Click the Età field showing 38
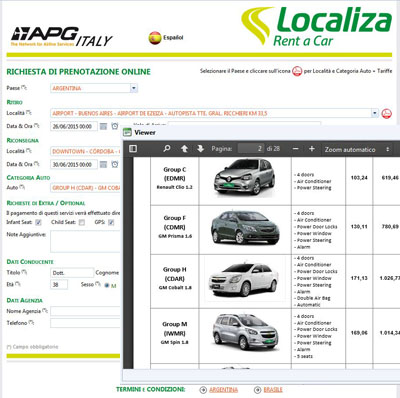Viewport: 400px width, 398px height. (59, 284)
